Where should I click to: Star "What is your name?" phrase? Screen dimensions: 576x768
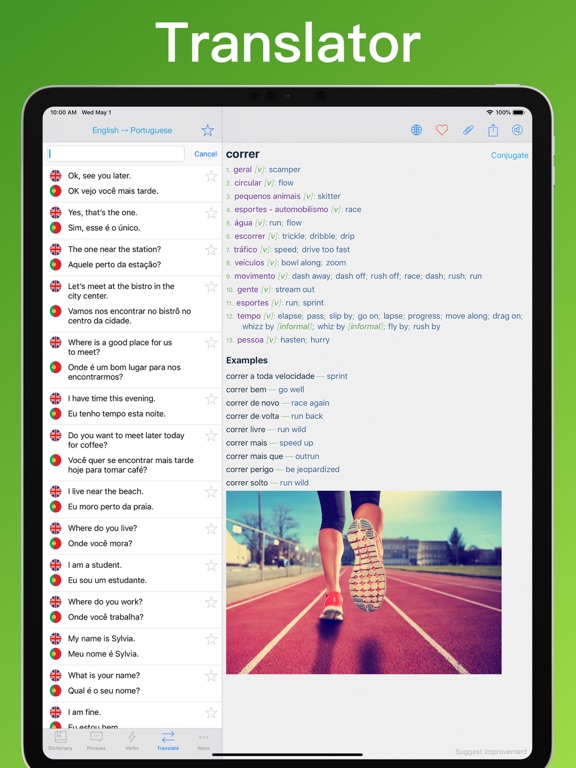(x=211, y=676)
